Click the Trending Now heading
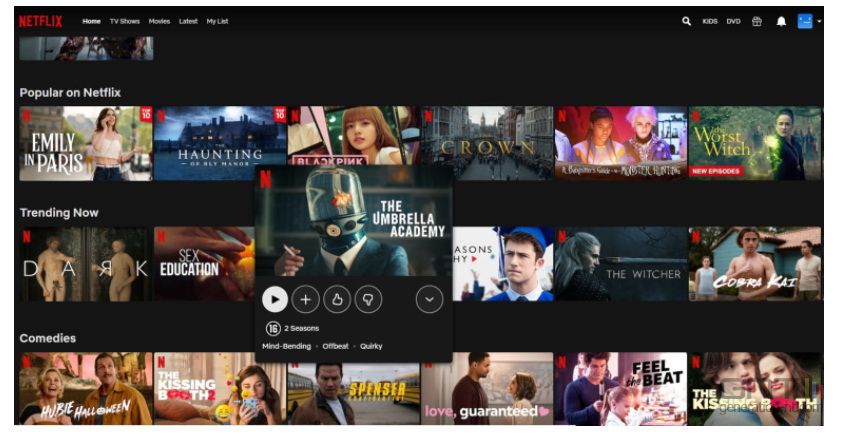The image size is (841, 436). (59, 212)
